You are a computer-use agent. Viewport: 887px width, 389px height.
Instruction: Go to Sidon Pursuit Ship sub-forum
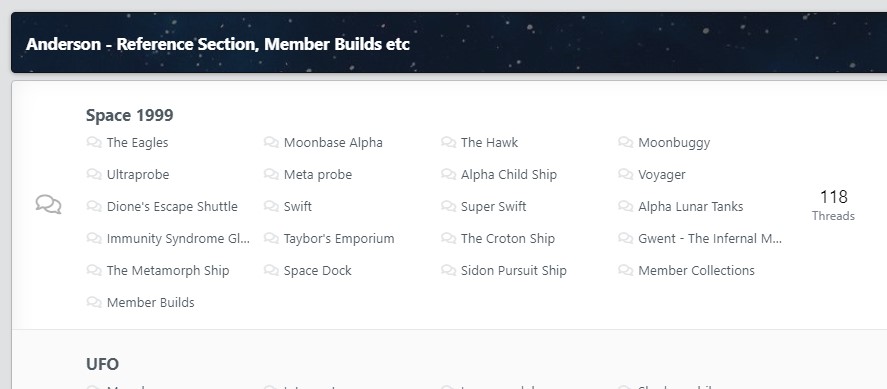click(514, 271)
